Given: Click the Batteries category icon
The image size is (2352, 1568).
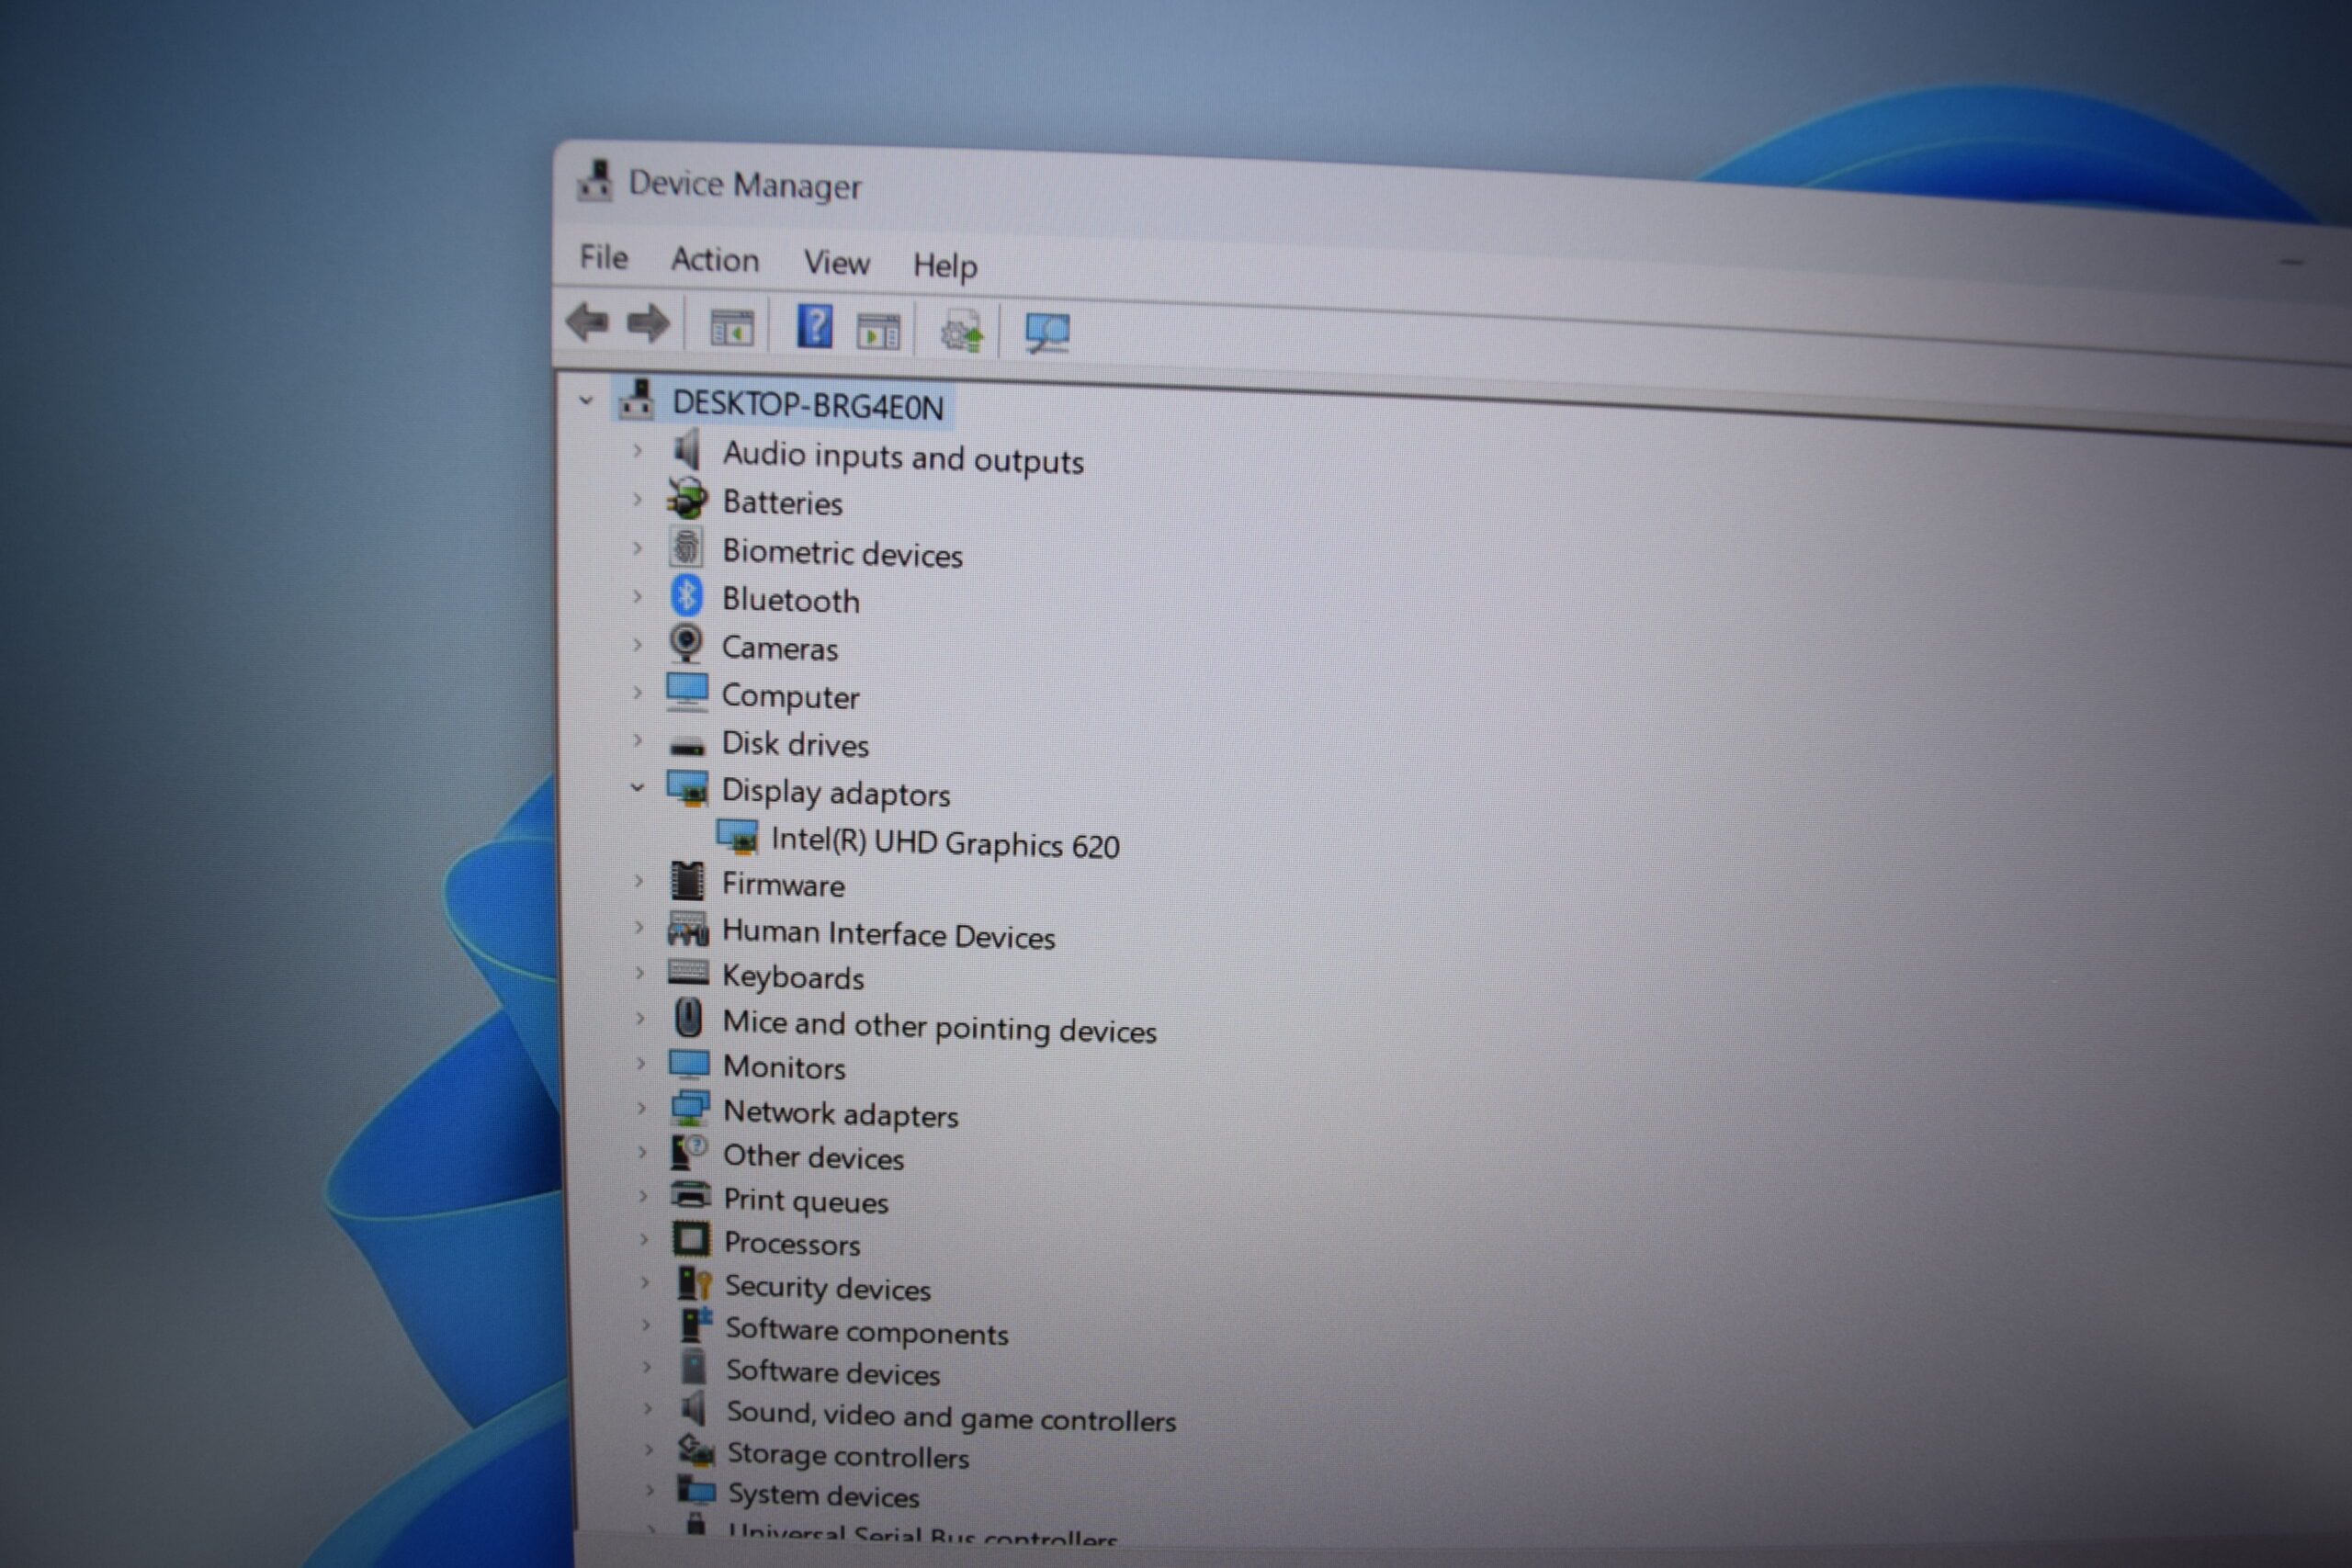Looking at the screenshot, I should tap(687, 498).
